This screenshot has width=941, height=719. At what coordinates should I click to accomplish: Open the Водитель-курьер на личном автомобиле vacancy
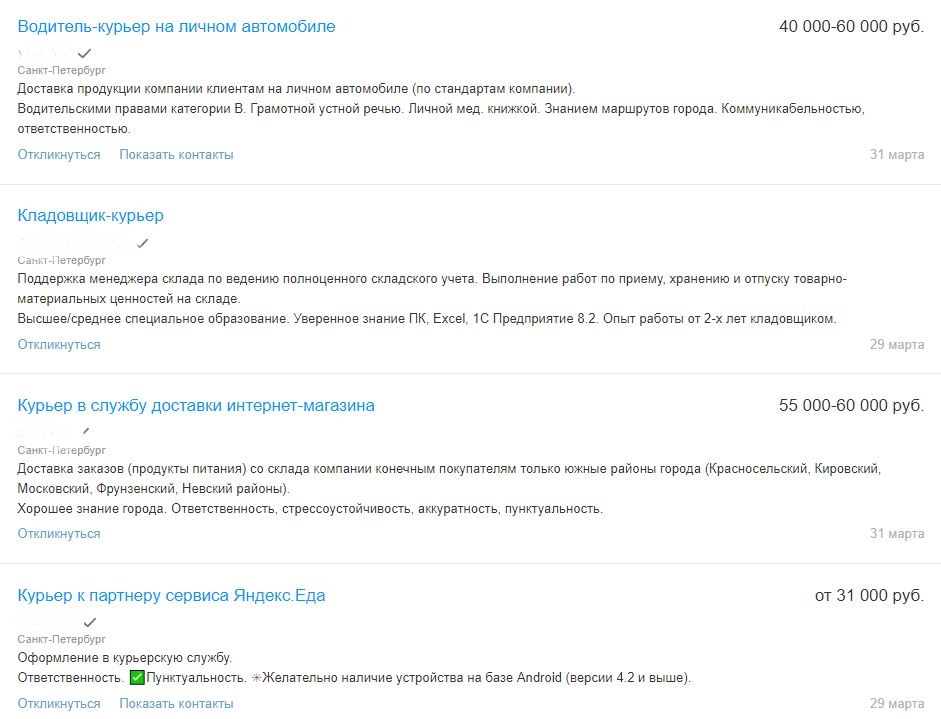(176, 26)
